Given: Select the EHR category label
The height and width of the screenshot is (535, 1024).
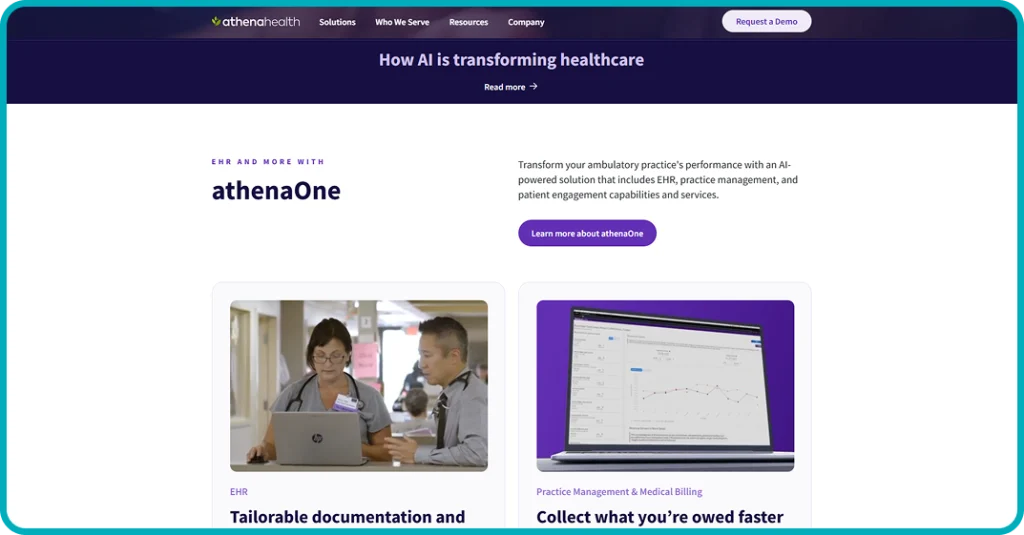Looking at the screenshot, I should (x=239, y=492).
